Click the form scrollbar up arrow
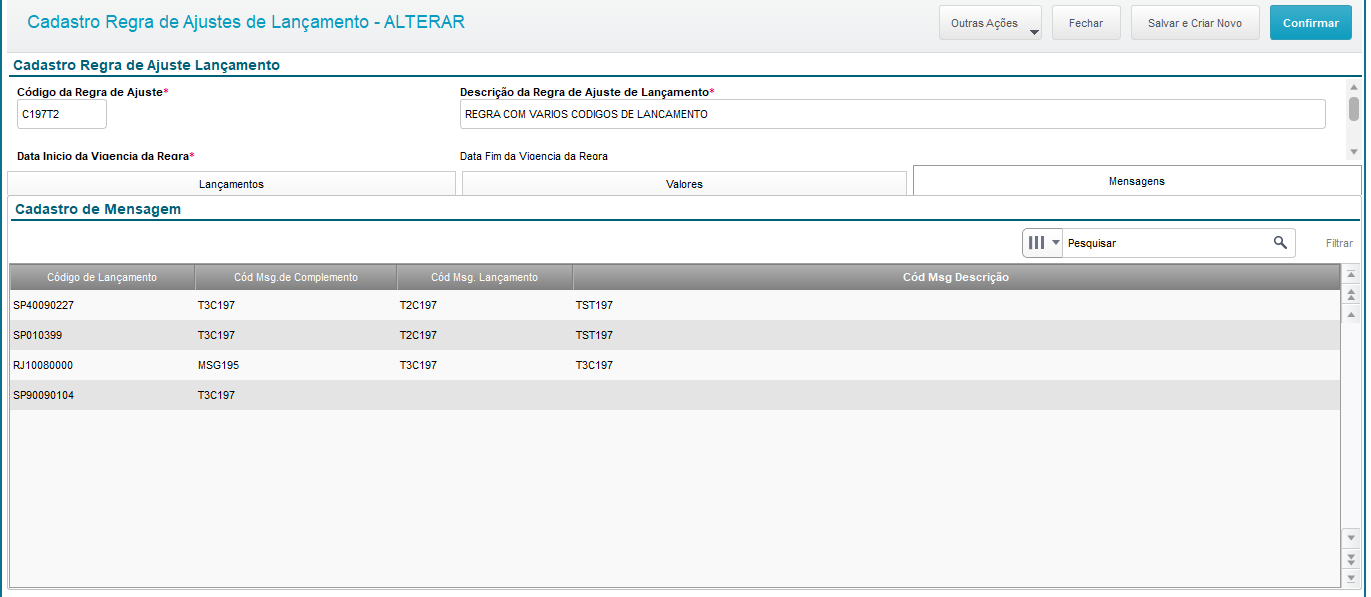Screen dimensions: 1371x597 coord(1354,88)
